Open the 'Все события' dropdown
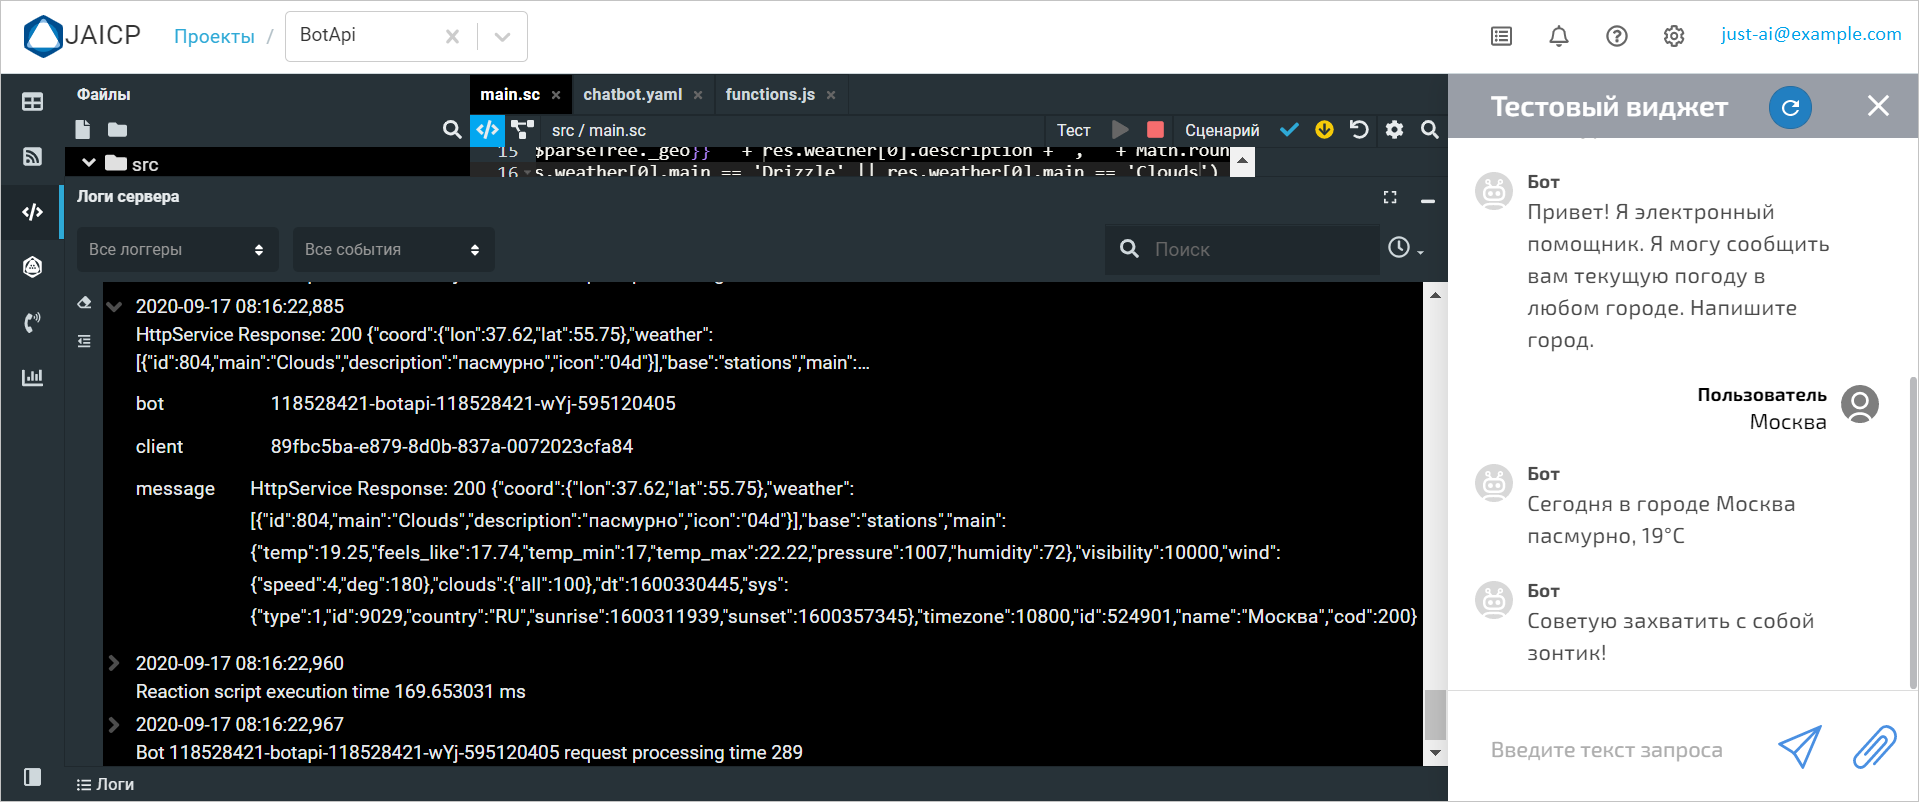Viewport: 1919px width, 802px height. pyautogui.click(x=392, y=250)
